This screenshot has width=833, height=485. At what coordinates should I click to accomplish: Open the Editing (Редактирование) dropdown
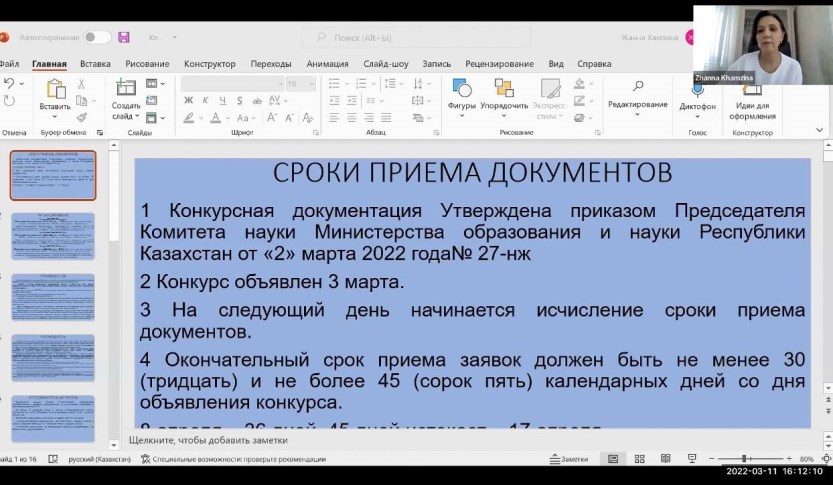[637, 105]
